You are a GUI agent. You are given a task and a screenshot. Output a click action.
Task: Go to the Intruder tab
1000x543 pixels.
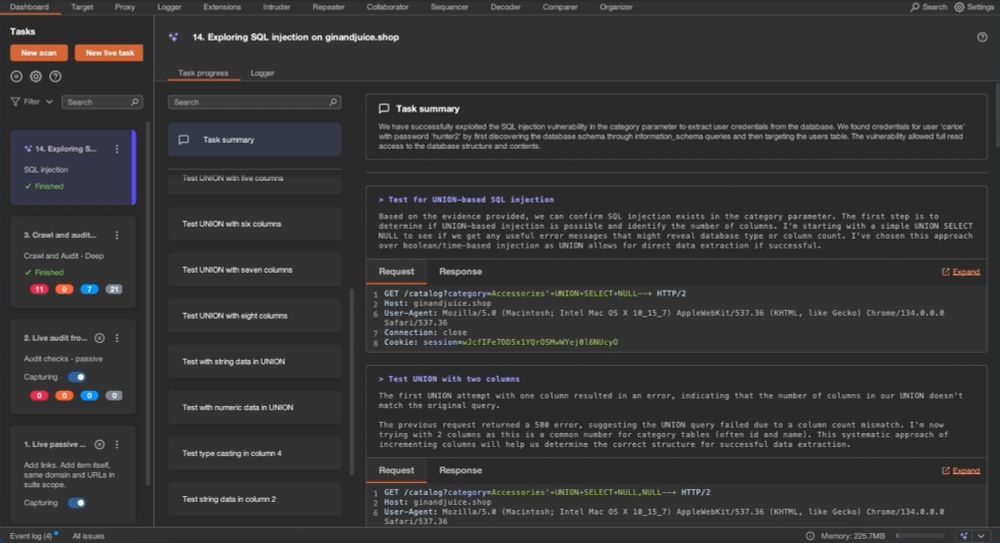tap(276, 7)
